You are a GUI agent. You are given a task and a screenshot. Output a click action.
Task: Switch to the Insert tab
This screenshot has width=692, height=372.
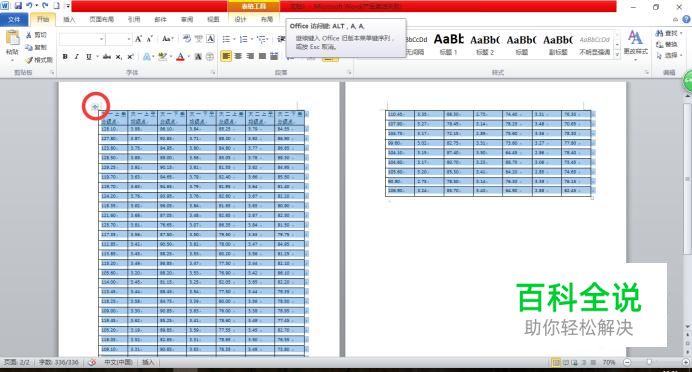(69, 19)
